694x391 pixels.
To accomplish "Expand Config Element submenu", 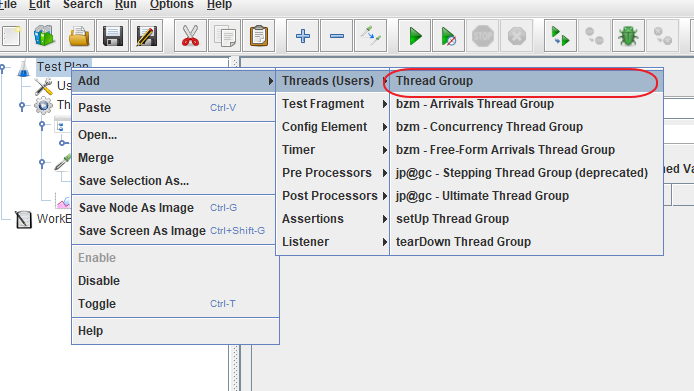I will tap(333, 127).
